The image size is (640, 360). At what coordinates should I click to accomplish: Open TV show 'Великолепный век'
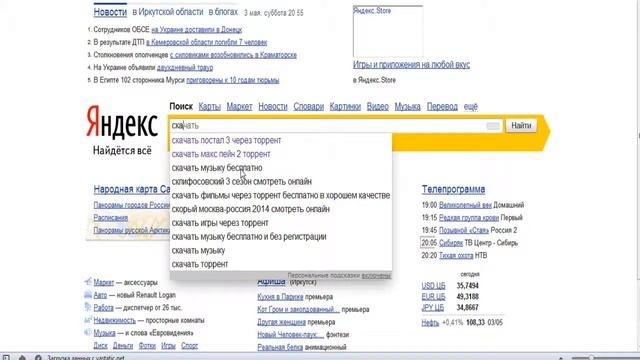(x=465, y=205)
